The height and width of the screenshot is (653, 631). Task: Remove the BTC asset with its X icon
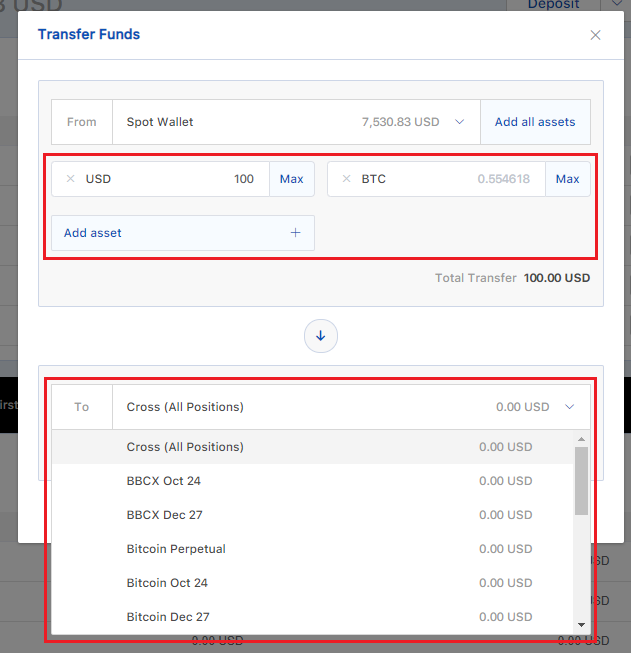click(346, 179)
